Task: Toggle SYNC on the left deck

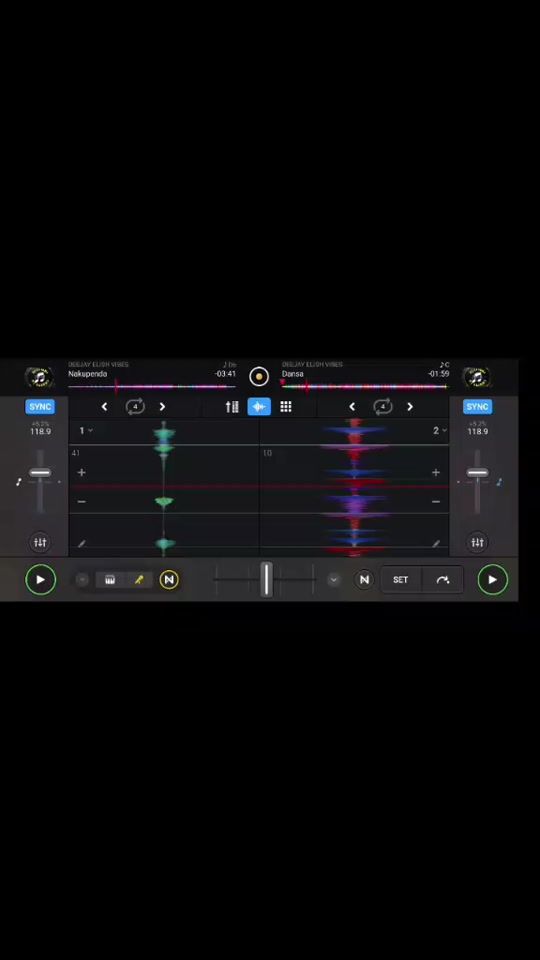Action: (x=40, y=407)
